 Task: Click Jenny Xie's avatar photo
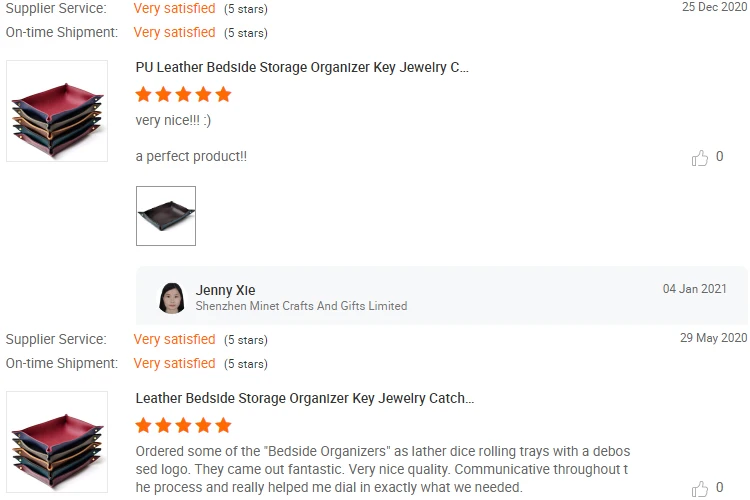coord(172,298)
